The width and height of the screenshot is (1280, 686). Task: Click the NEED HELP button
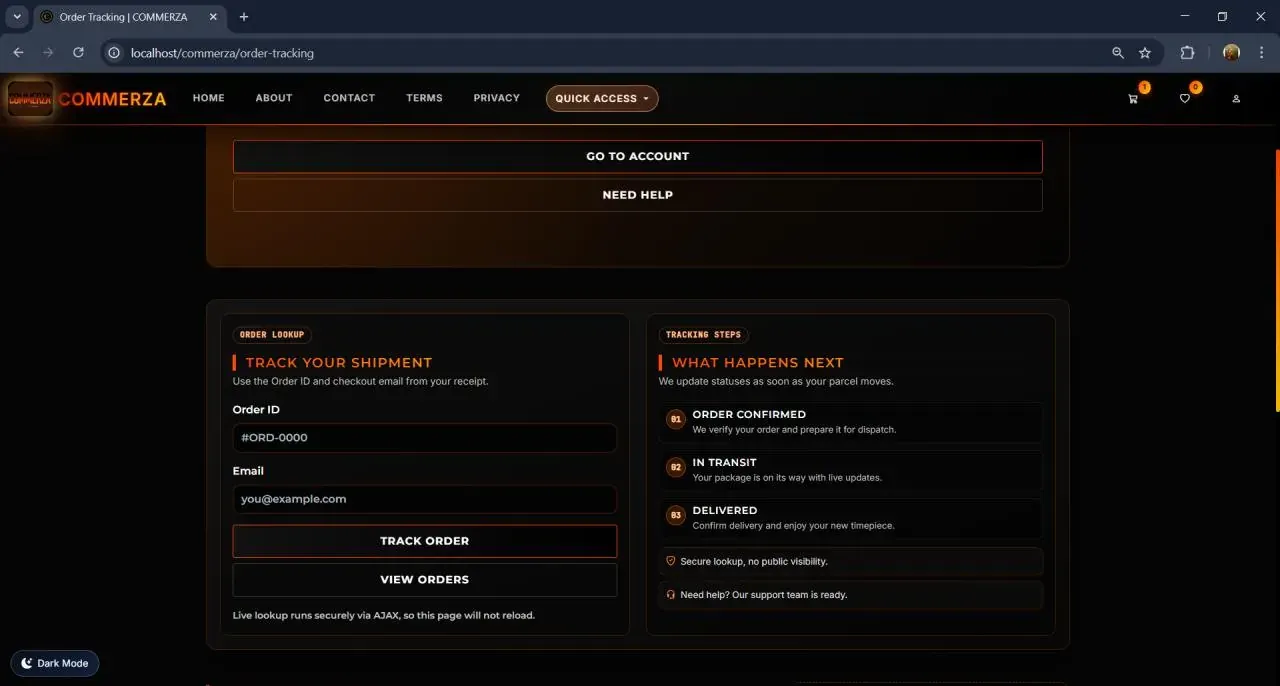pyautogui.click(x=638, y=195)
